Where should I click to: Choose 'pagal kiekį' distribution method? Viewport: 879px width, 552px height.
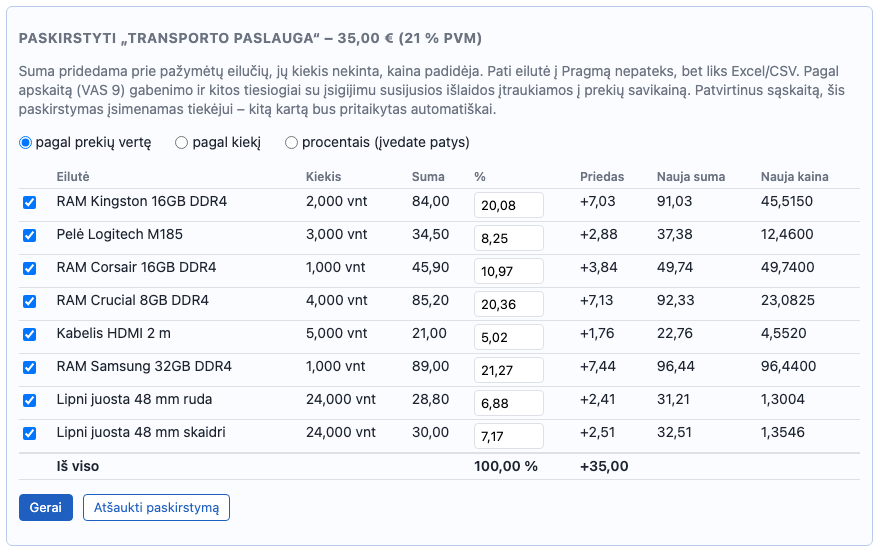click(181, 143)
